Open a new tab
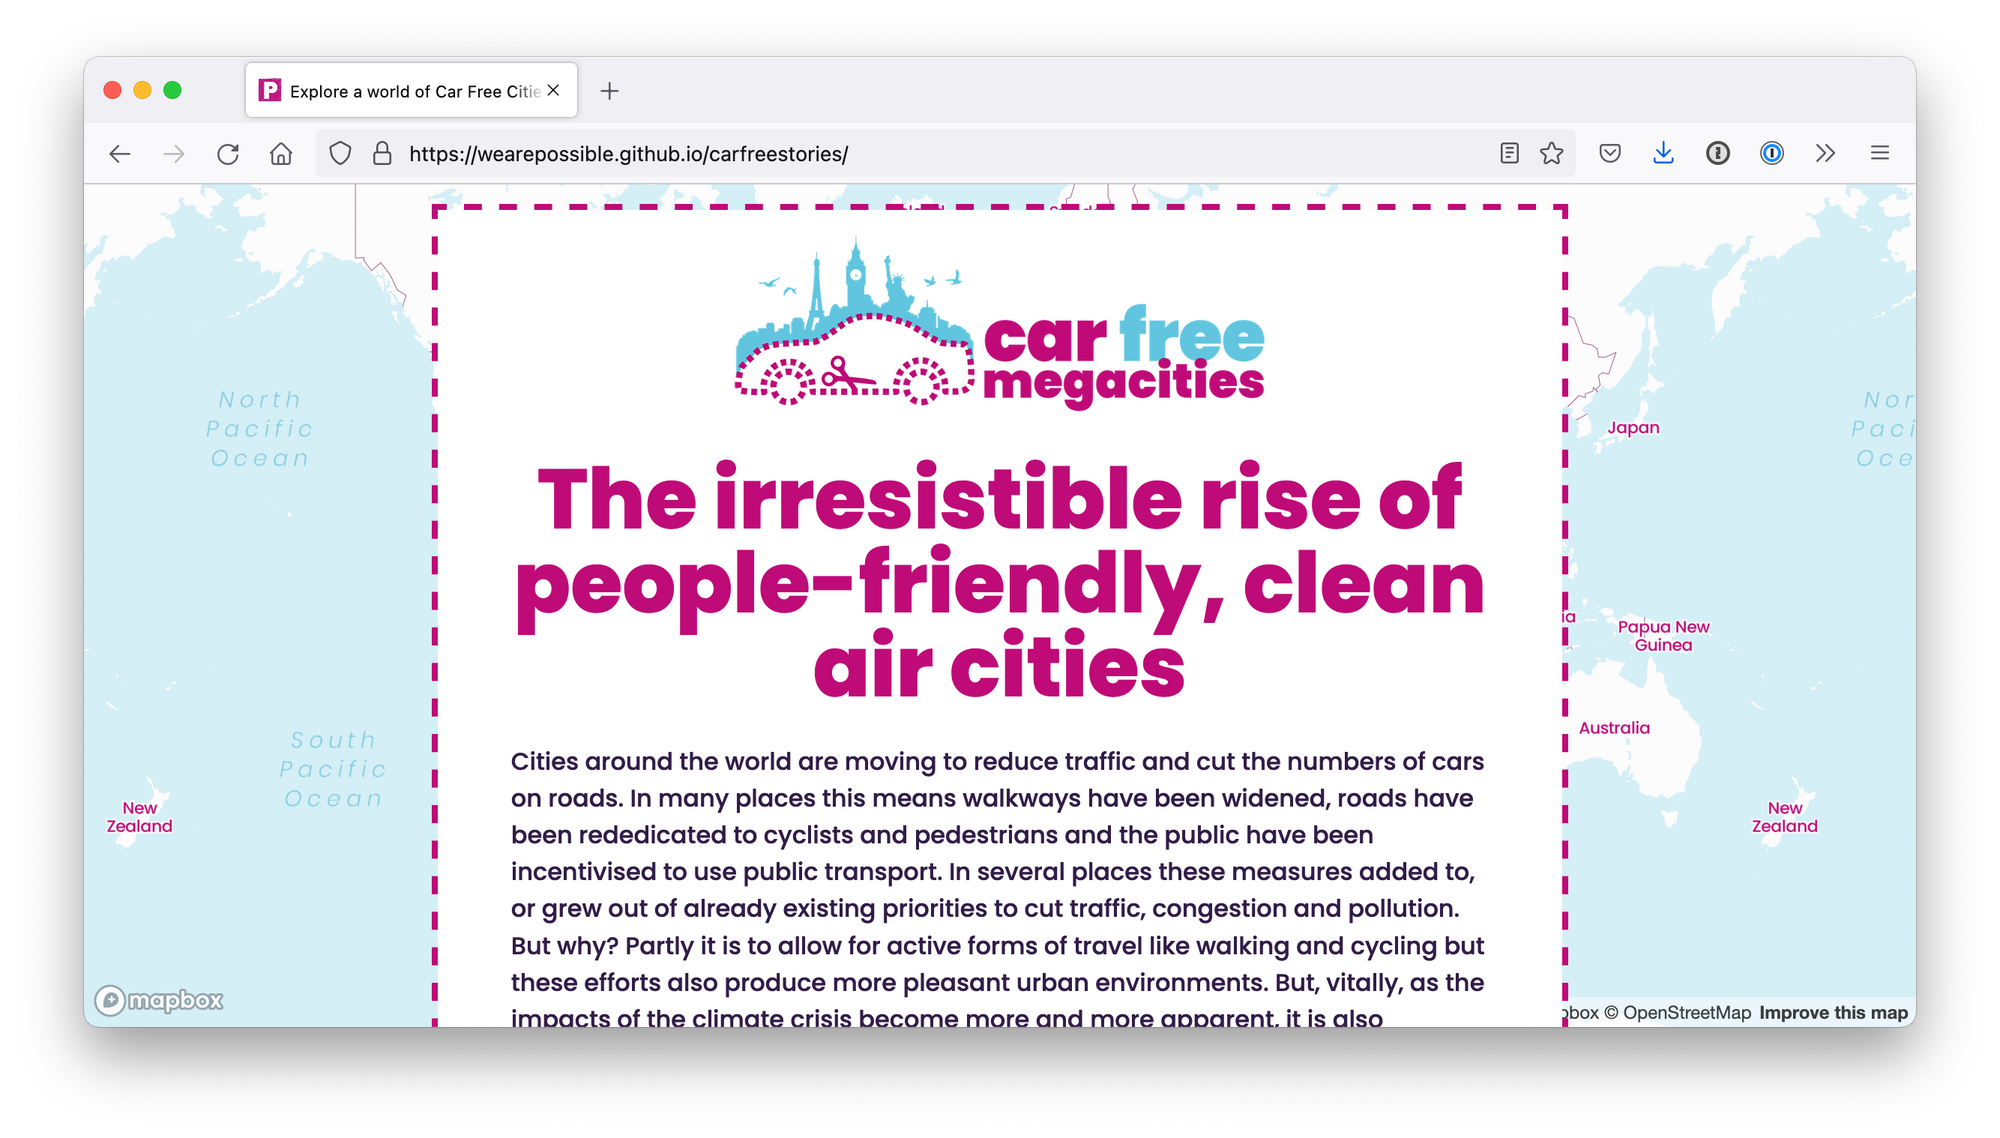This screenshot has height=1138, width=2000. pyautogui.click(x=609, y=91)
